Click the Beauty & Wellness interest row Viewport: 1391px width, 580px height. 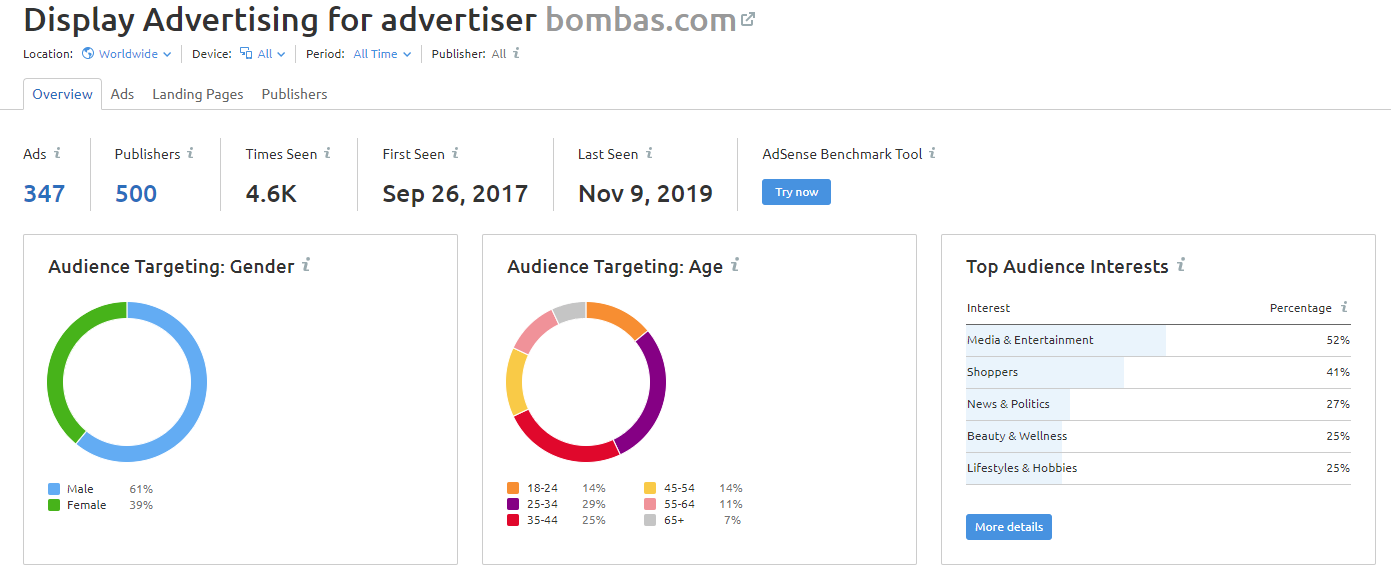(x=1158, y=436)
